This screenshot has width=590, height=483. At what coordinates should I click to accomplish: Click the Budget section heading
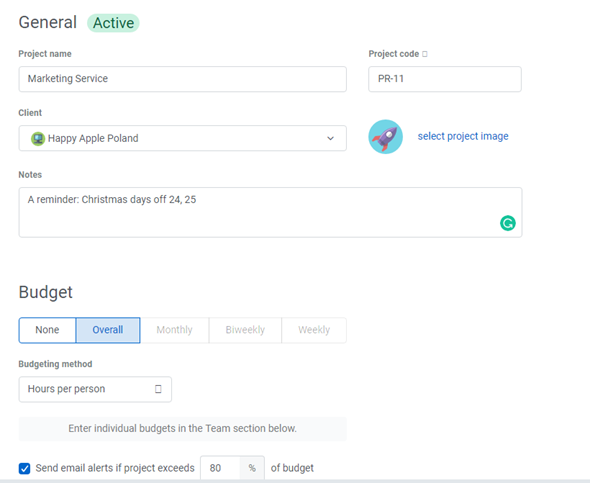[46, 293]
